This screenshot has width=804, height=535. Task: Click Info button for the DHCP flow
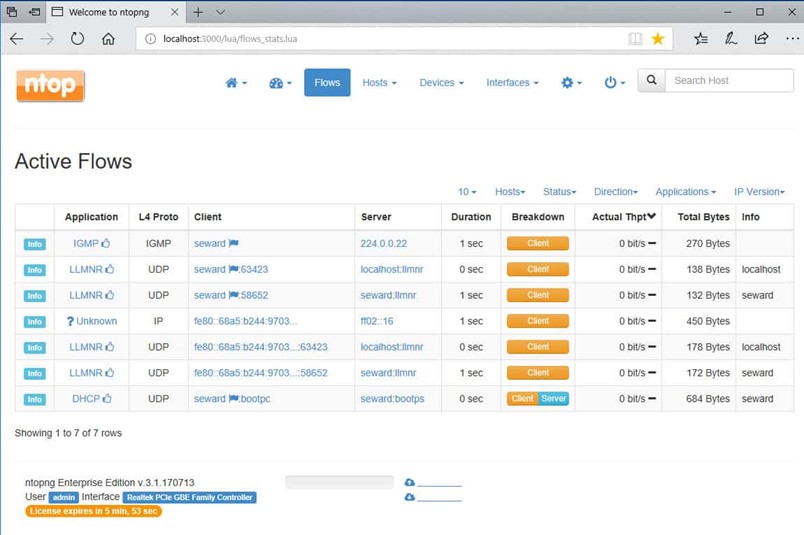(x=34, y=399)
